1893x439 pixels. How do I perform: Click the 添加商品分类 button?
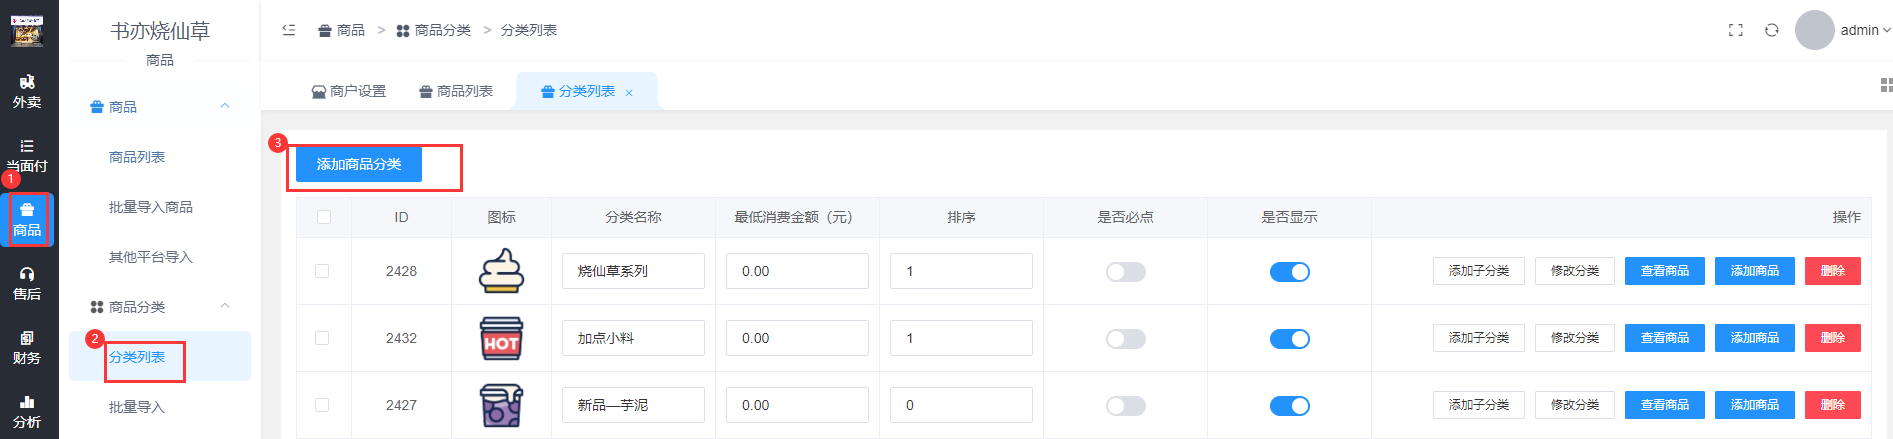pyautogui.click(x=358, y=164)
